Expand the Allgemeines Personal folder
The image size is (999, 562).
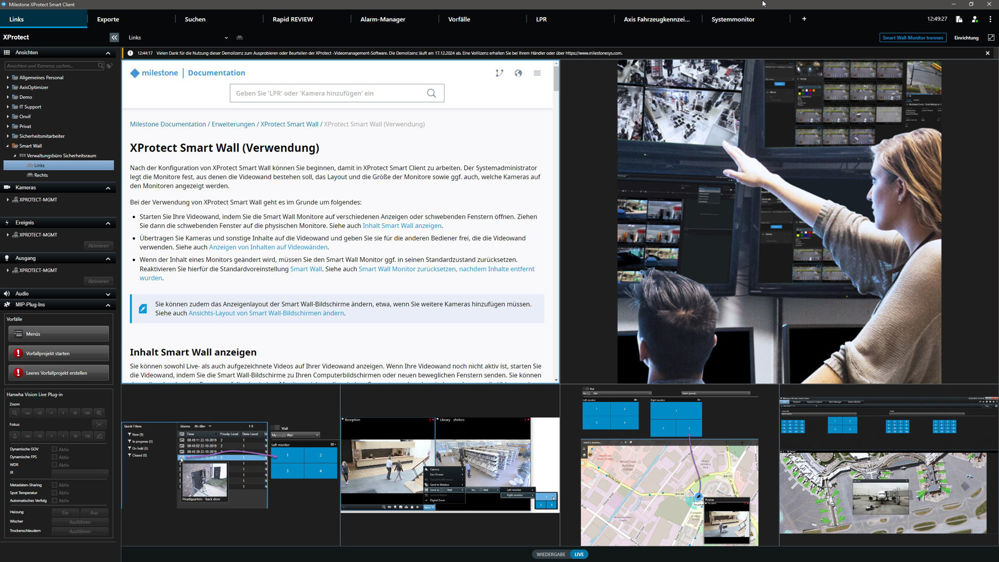9,77
